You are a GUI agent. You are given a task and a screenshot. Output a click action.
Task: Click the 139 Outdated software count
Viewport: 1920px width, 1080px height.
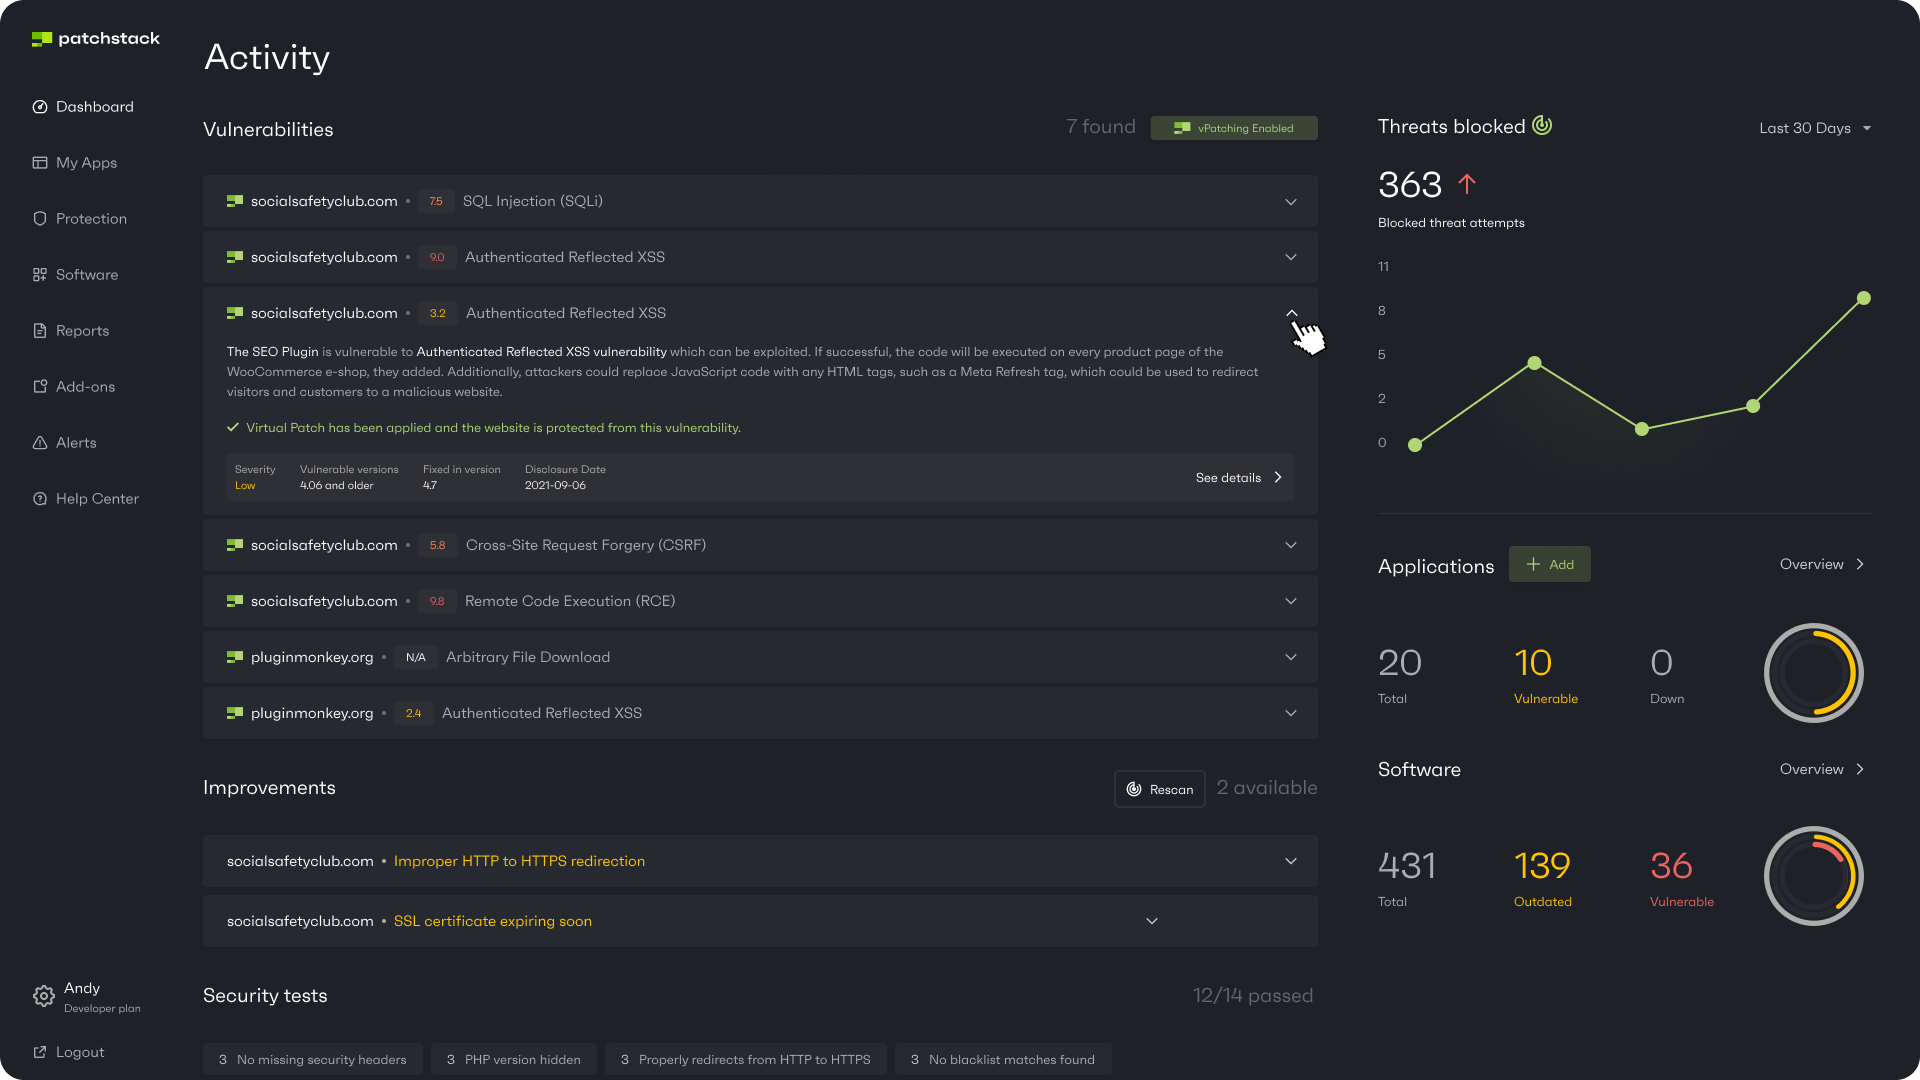point(1542,866)
